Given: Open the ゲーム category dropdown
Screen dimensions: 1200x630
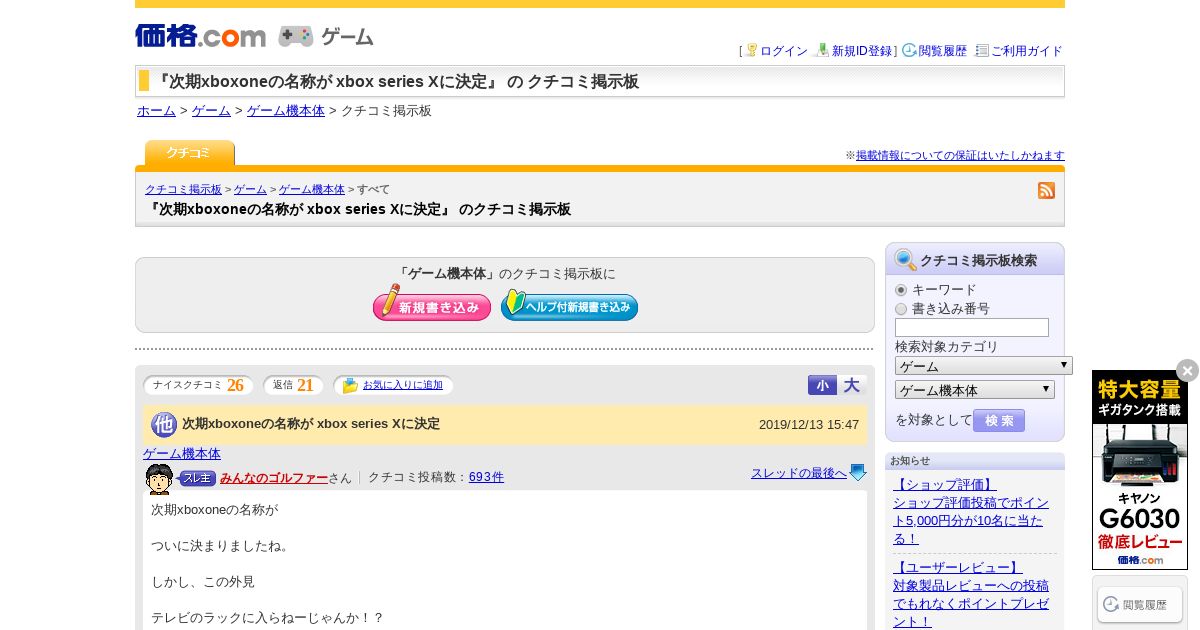Looking at the screenshot, I should (x=983, y=366).
